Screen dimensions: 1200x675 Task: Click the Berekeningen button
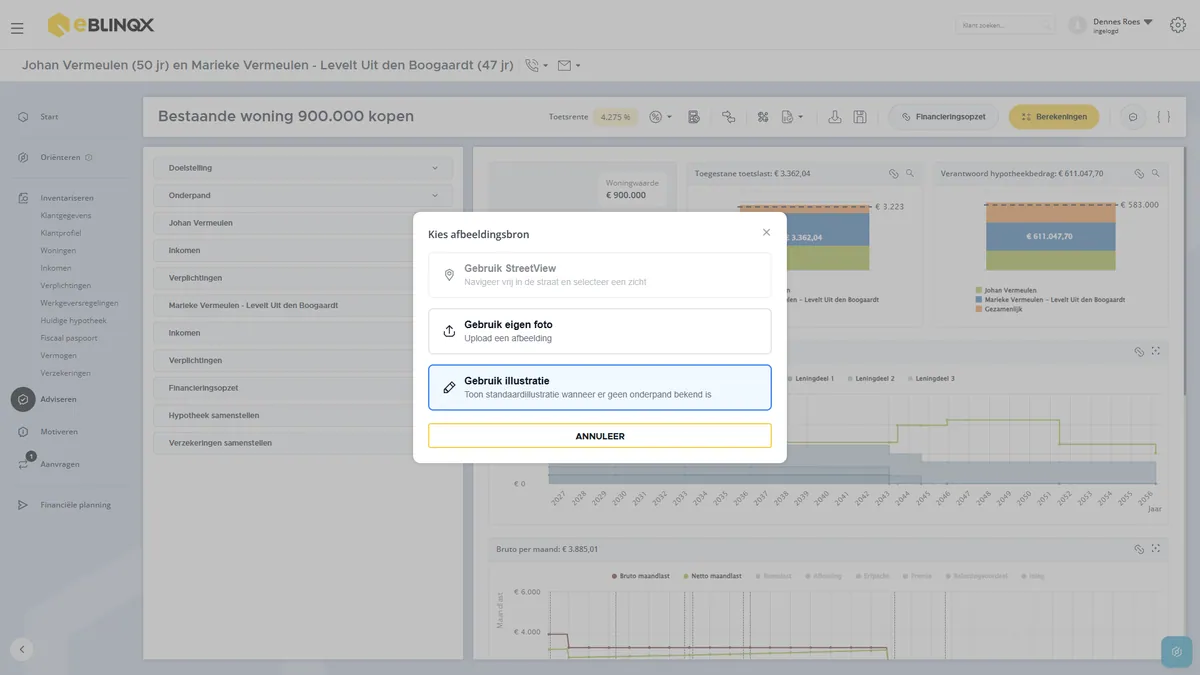pyautogui.click(x=1054, y=117)
